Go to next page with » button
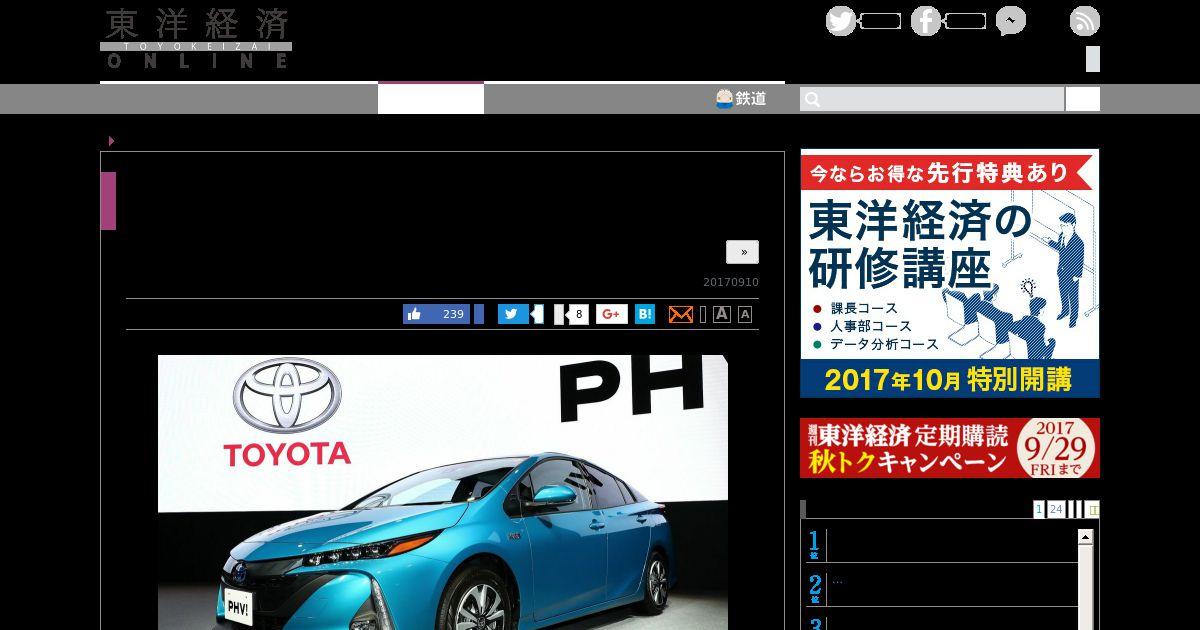Viewport: 1200px width, 630px height. coord(742,252)
